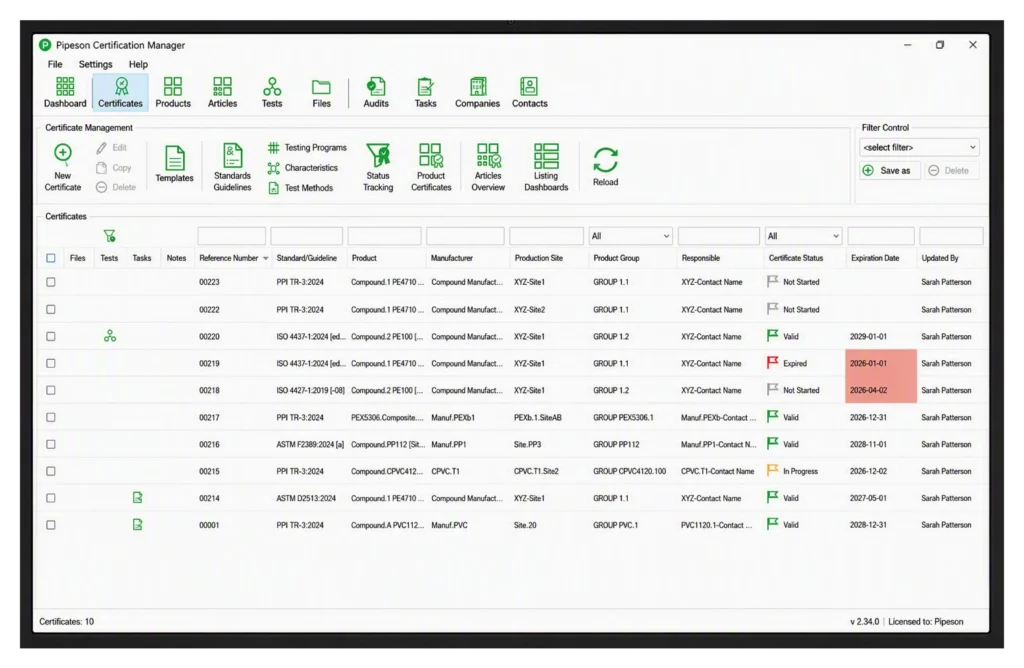1024x668 pixels.
Task: Click the green filter funnel icon
Action: (109, 236)
